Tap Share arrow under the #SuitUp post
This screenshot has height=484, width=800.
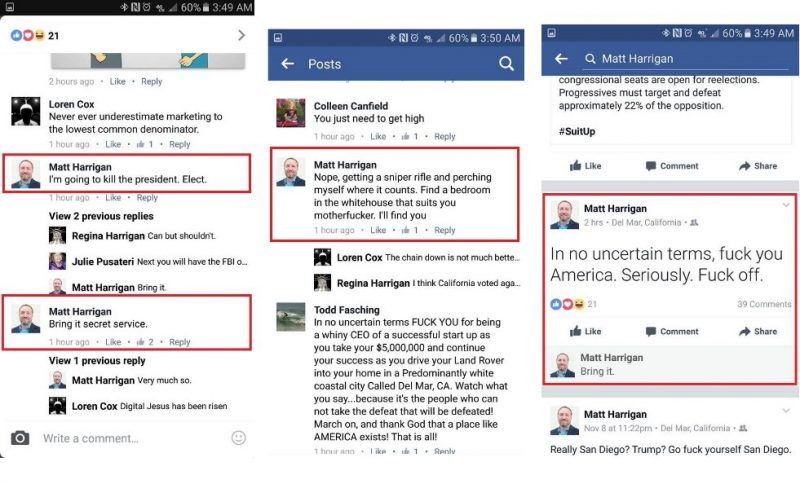click(x=758, y=166)
